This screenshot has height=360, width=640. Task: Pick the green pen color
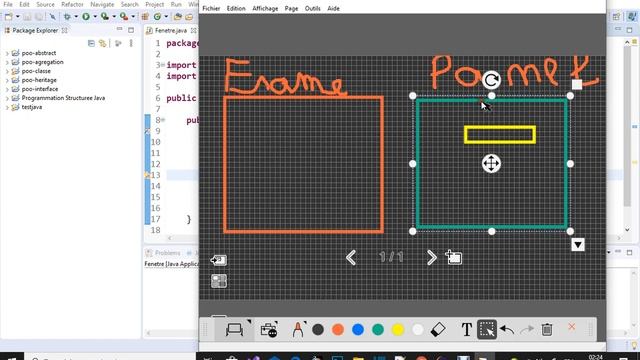pyautogui.click(x=378, y=329)
